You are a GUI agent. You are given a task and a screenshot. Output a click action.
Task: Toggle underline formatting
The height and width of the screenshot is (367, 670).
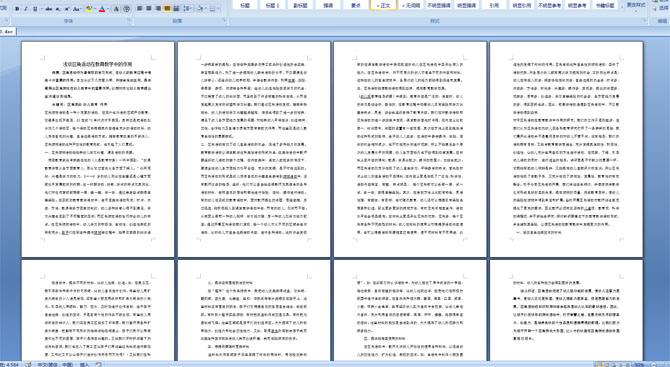[35, 9]
